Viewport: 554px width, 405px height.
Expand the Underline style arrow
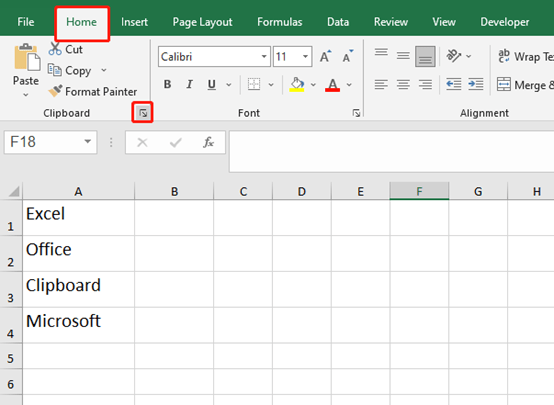coord(229,84)
